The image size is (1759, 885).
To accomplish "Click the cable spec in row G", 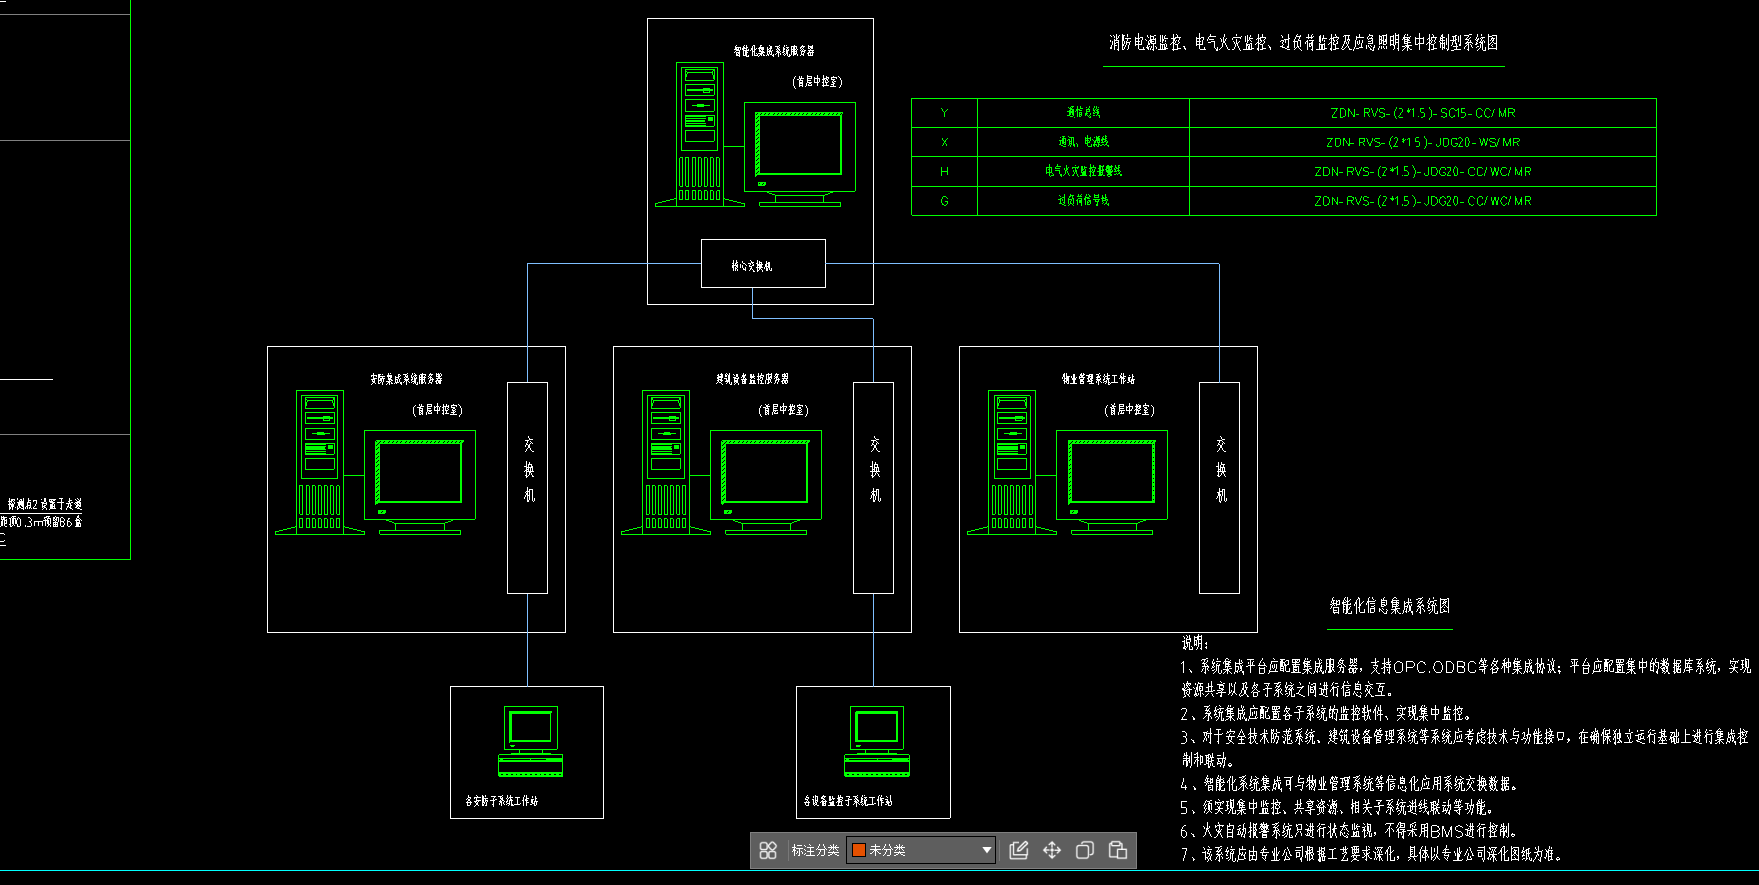I will tap(1422, 201).
